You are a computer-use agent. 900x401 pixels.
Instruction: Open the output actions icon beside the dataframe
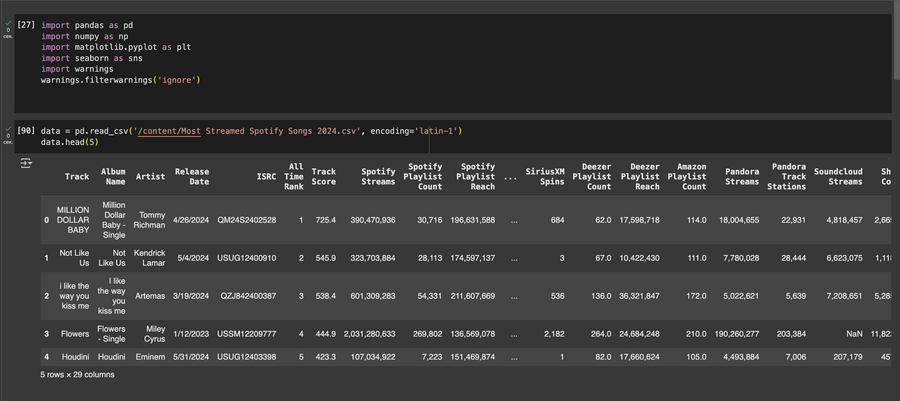point(26,163)
